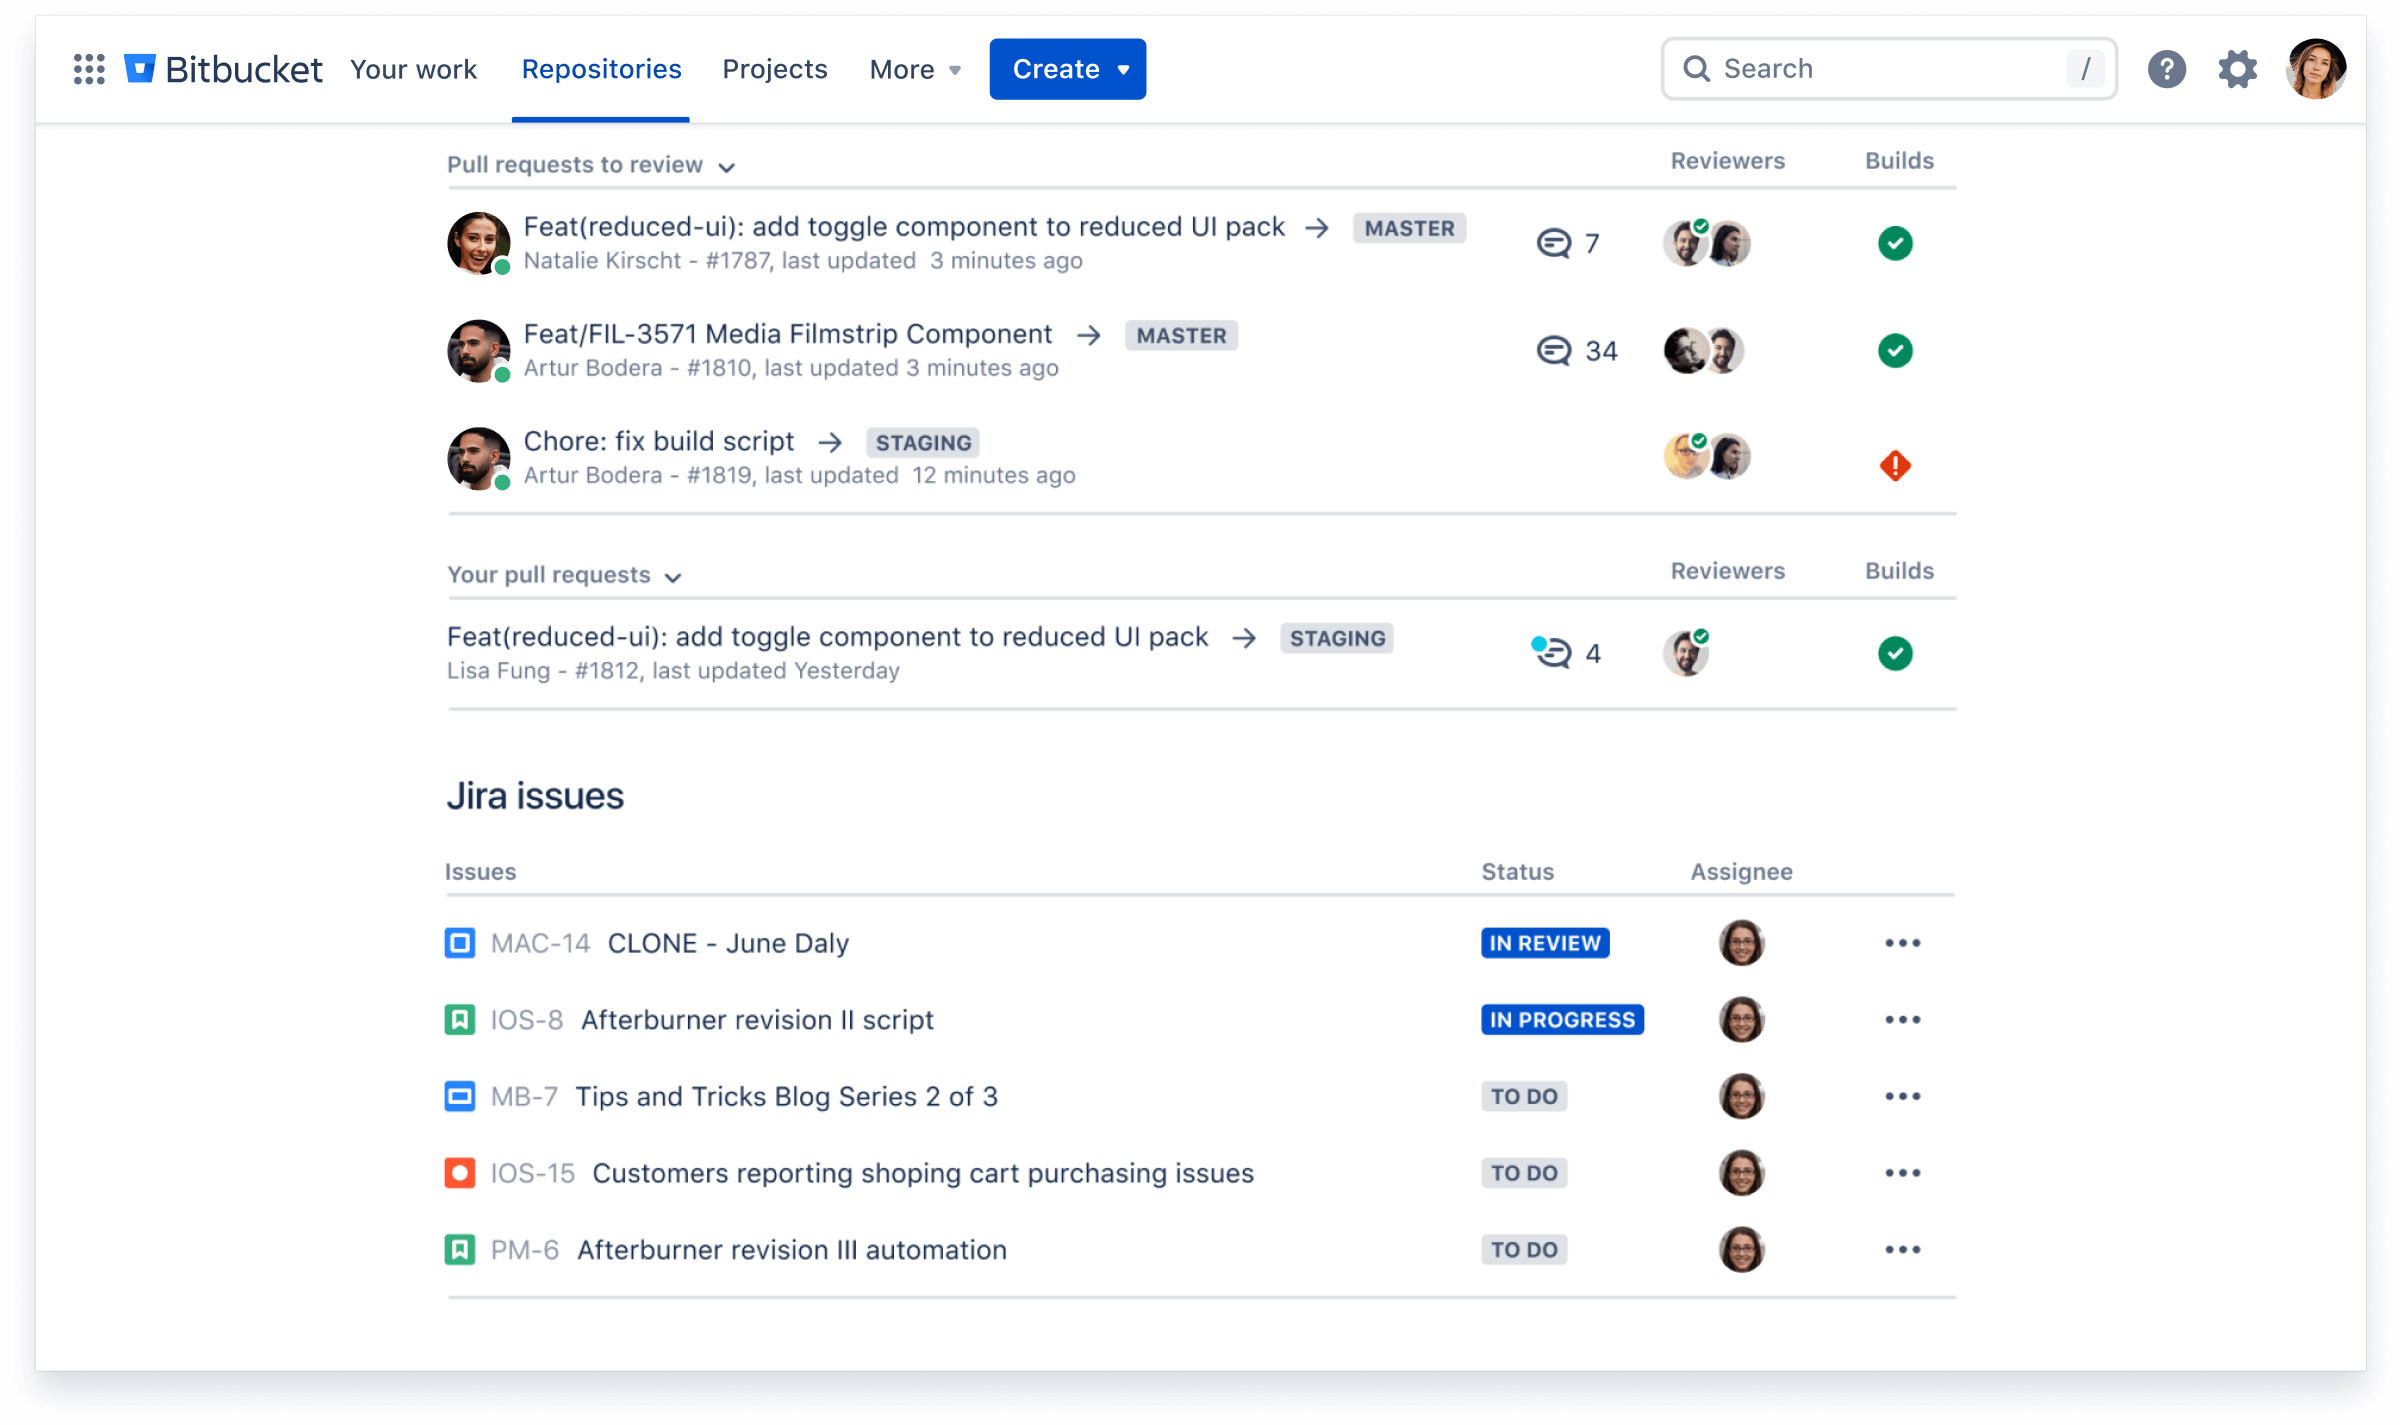
Task: Click the Projects tab in navigation
Action: [775, 70]
